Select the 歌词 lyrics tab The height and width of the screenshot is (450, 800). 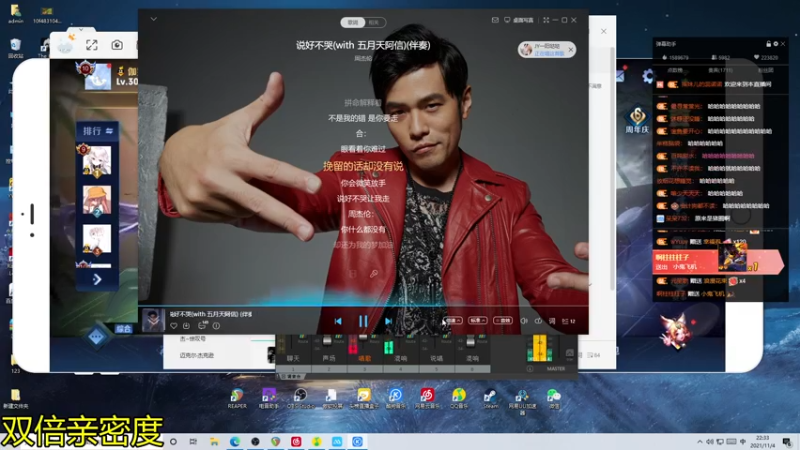[x=353, y=22]
